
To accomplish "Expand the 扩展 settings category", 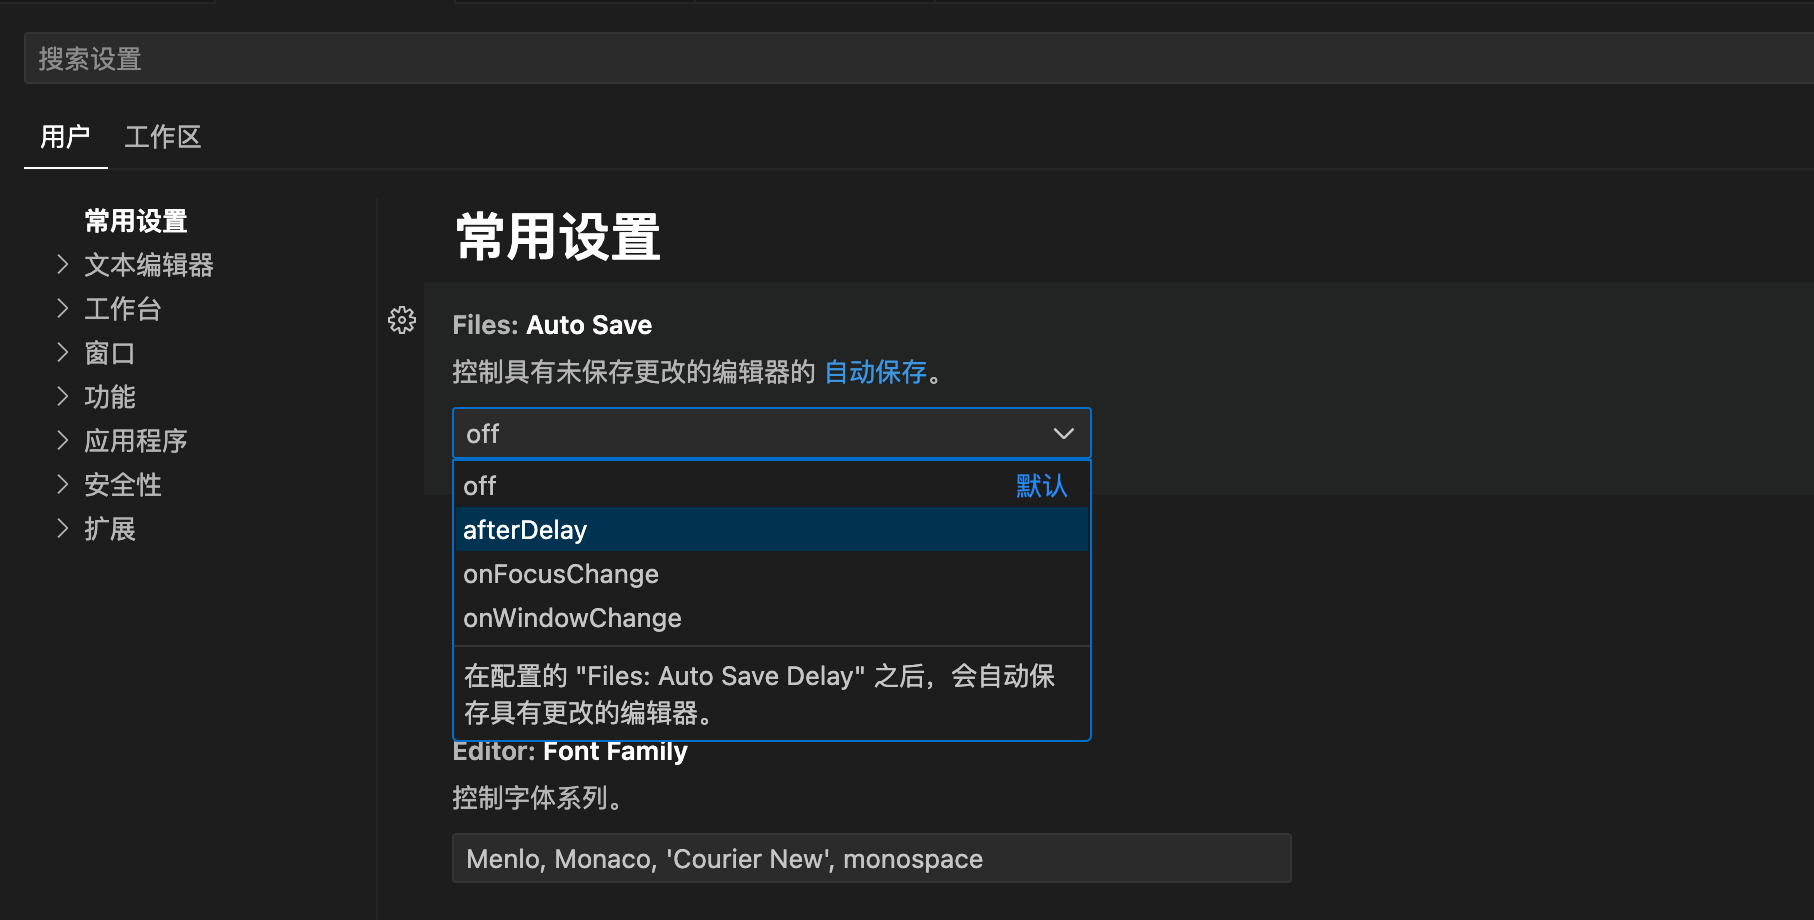I will (63, 529).
